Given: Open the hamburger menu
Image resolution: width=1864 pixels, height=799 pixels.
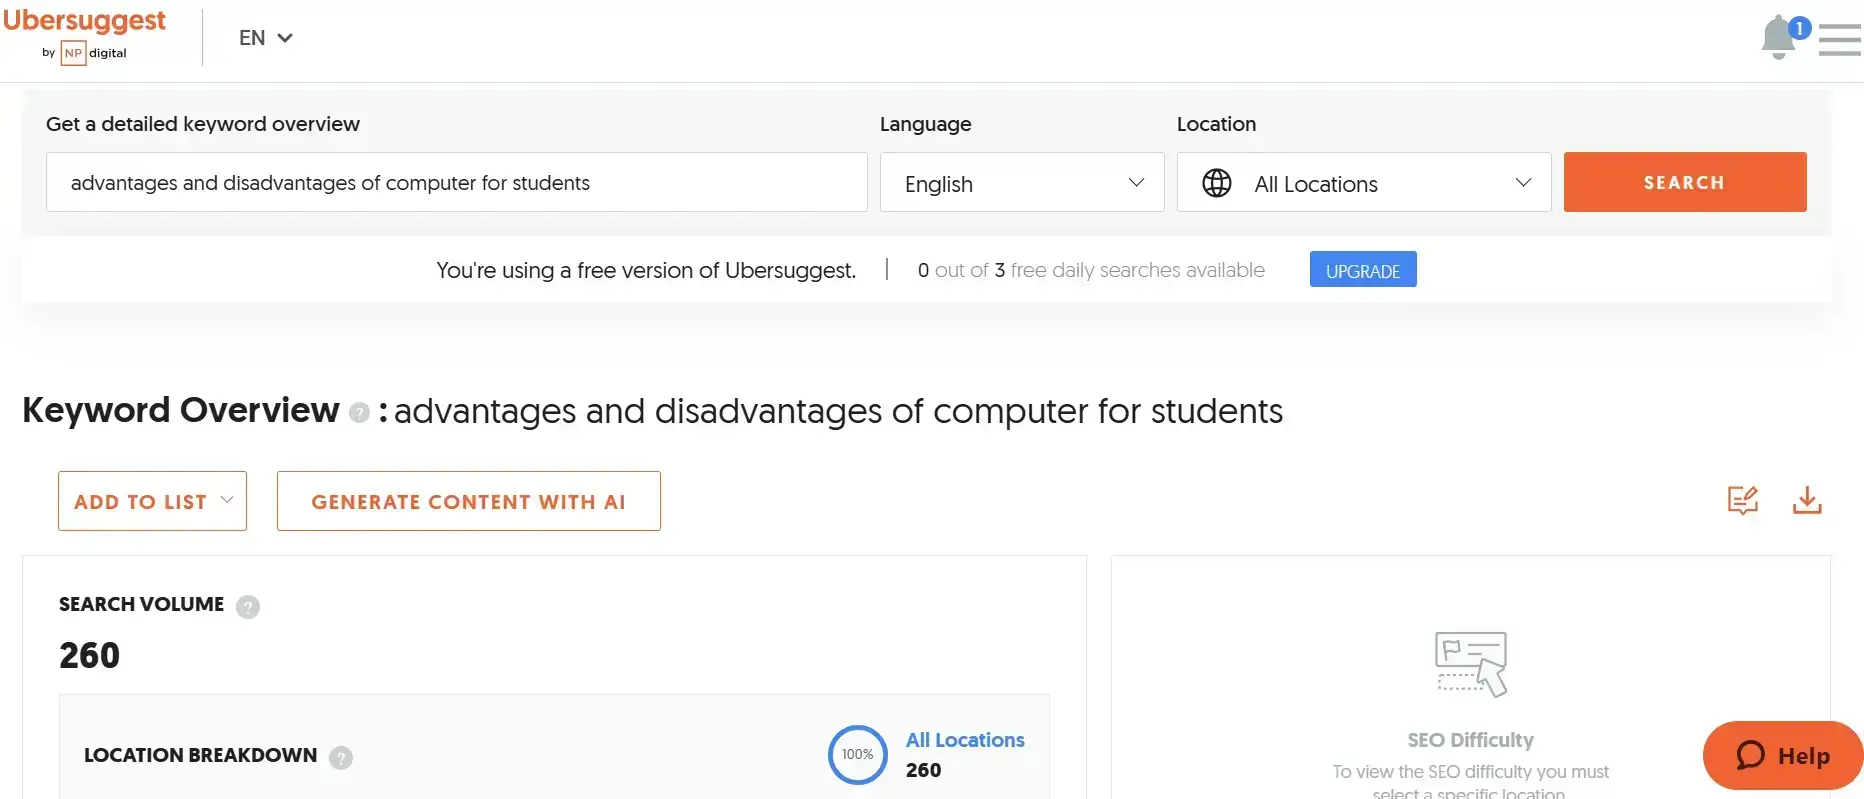Looking at the screenshot, I should [x=1839, y=39].
